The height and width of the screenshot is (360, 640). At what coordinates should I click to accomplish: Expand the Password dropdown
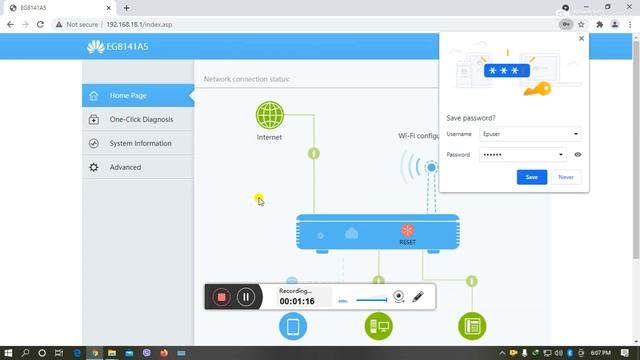tap(561, 155)
